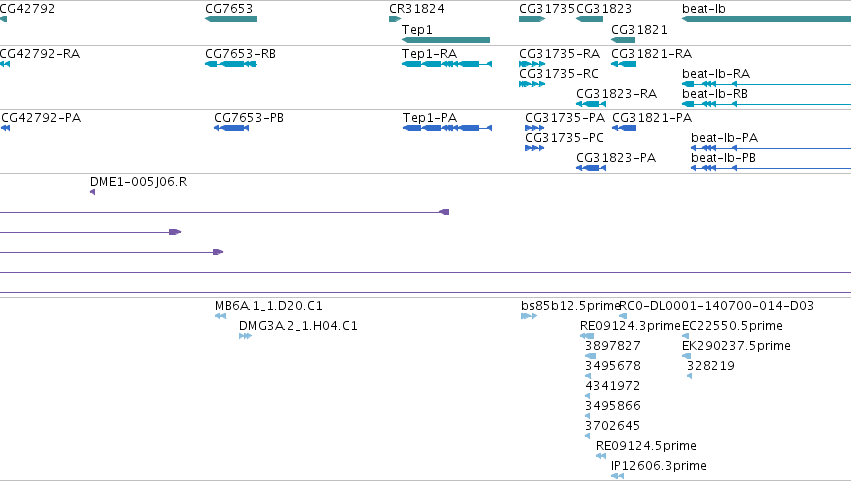Click the 328219 feature label

coord(711,366)
